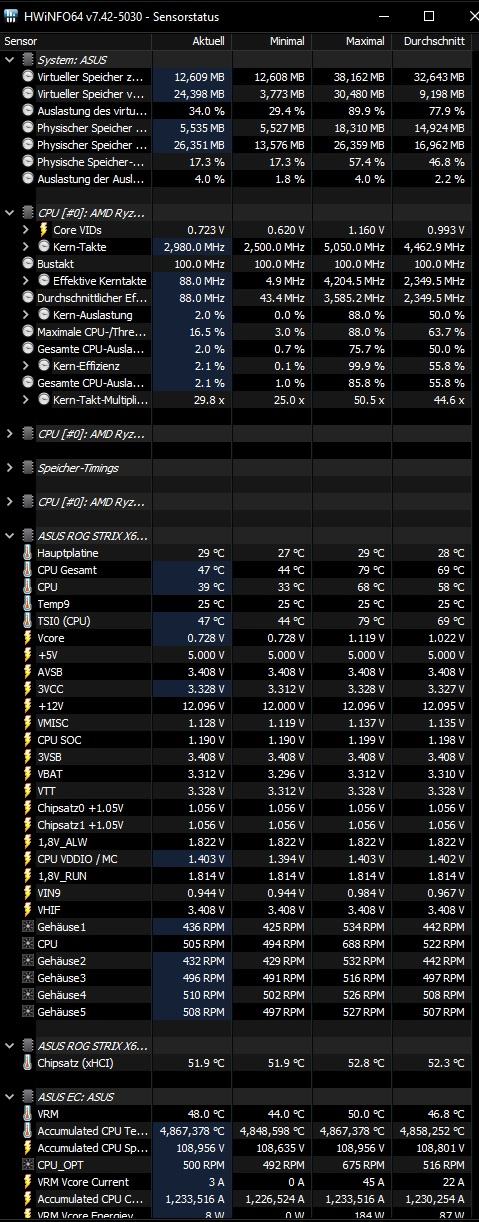Click the lightning icon beside +5V
This screenshot has height=1222, width=479.
[x=27, y=655]
